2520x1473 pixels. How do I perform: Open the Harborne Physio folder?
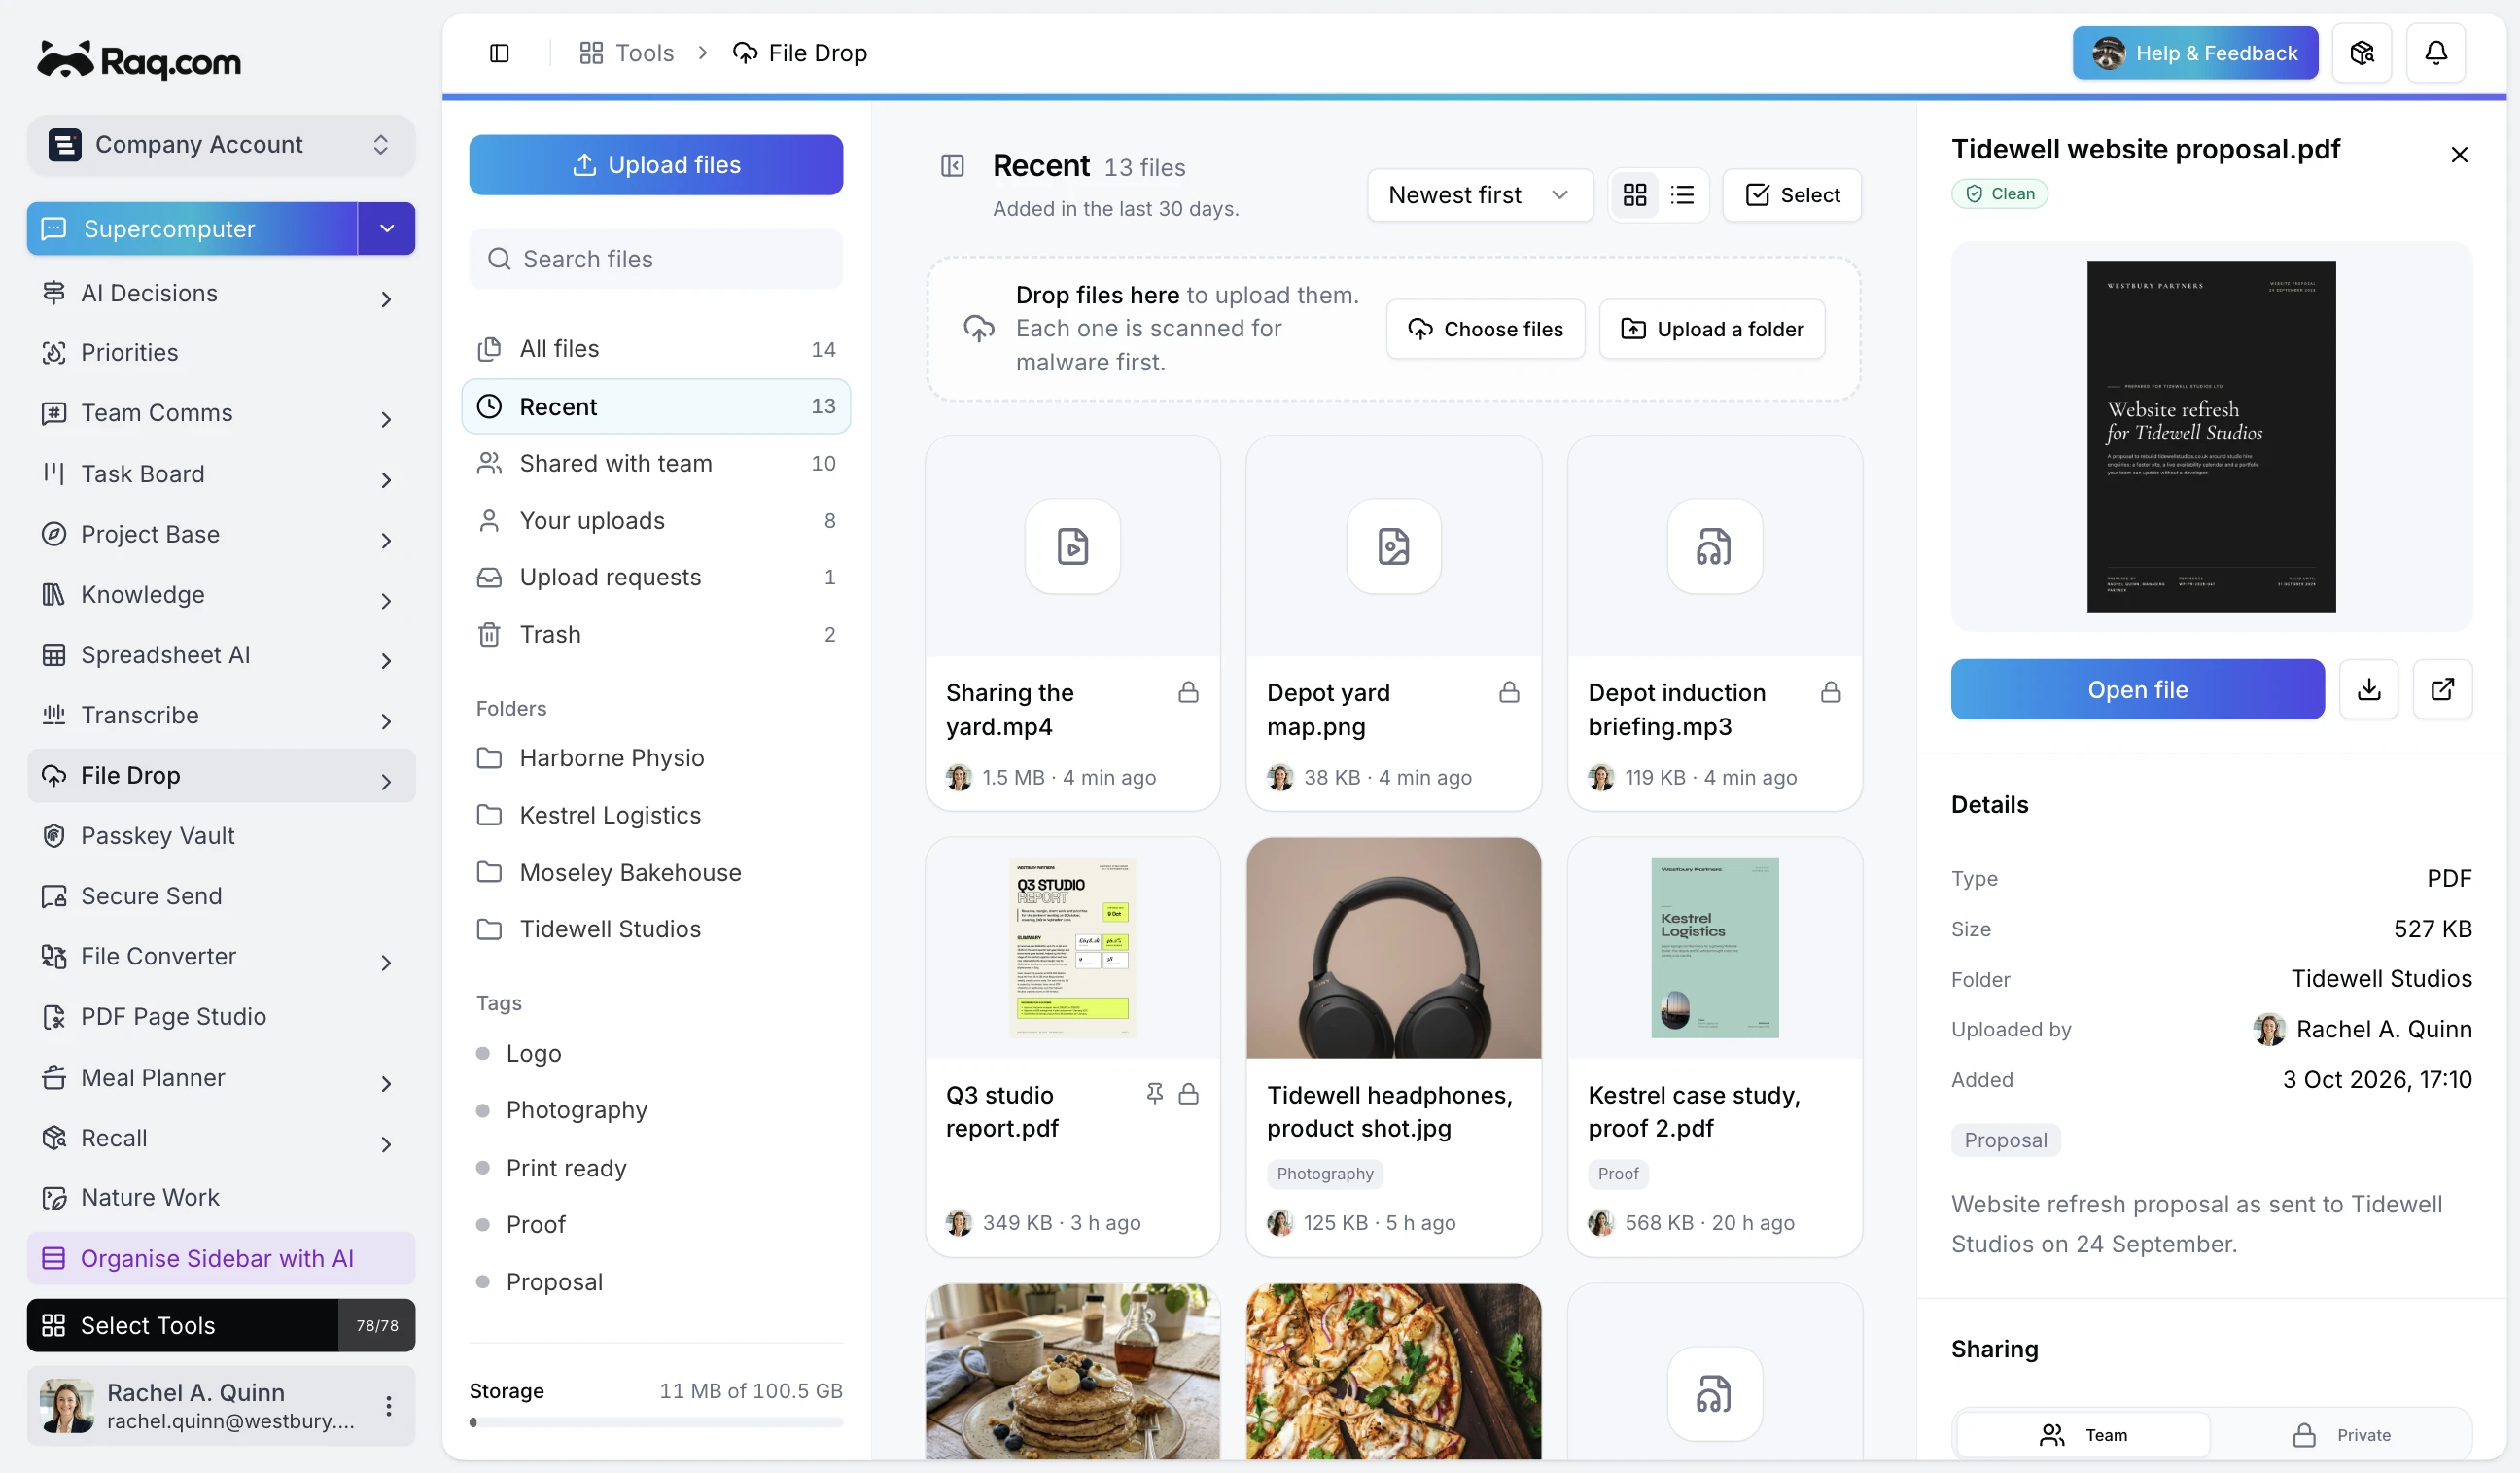pos(656,758)
